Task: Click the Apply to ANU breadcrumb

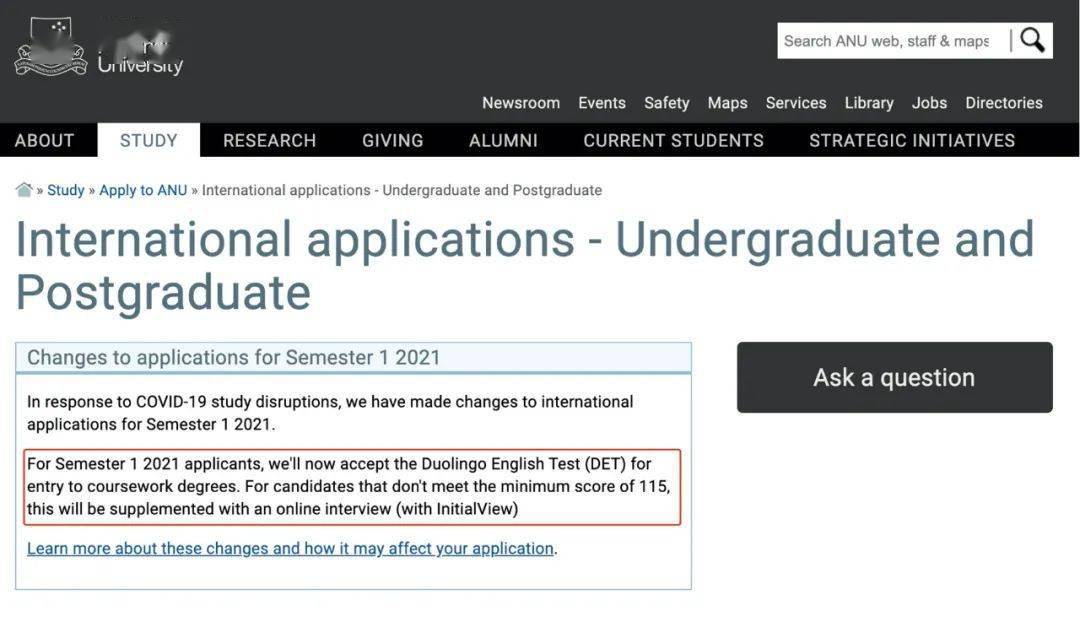Action: (x=143, y=190)
